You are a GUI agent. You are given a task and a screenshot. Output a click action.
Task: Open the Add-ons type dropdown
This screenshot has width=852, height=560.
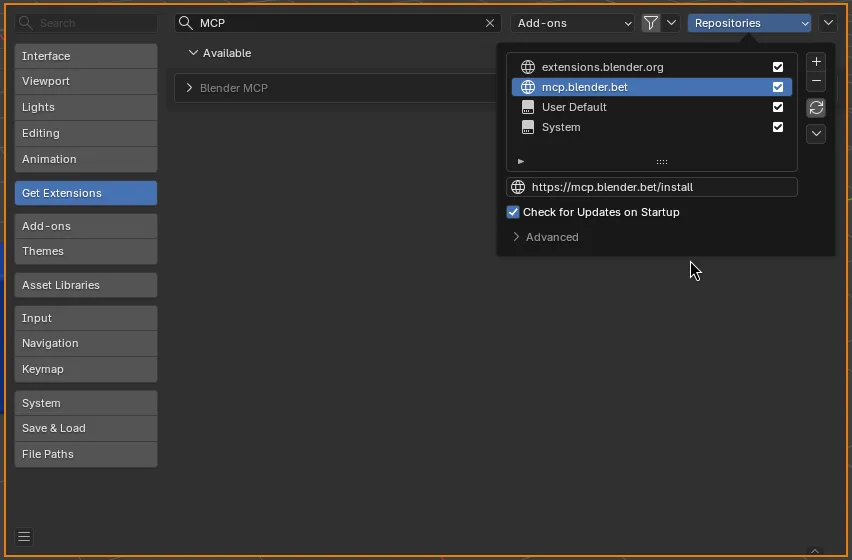point(572,23)
